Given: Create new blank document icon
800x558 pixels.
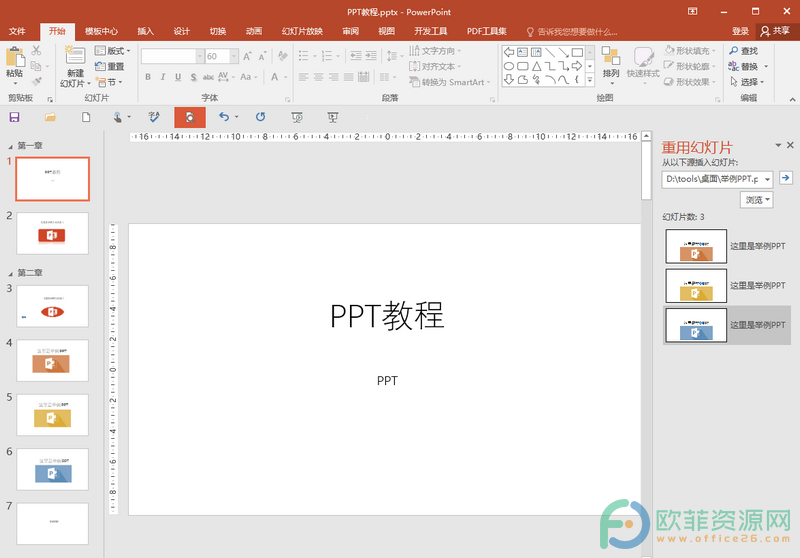Looking at the screenshot, I should [x=86, y=117].
